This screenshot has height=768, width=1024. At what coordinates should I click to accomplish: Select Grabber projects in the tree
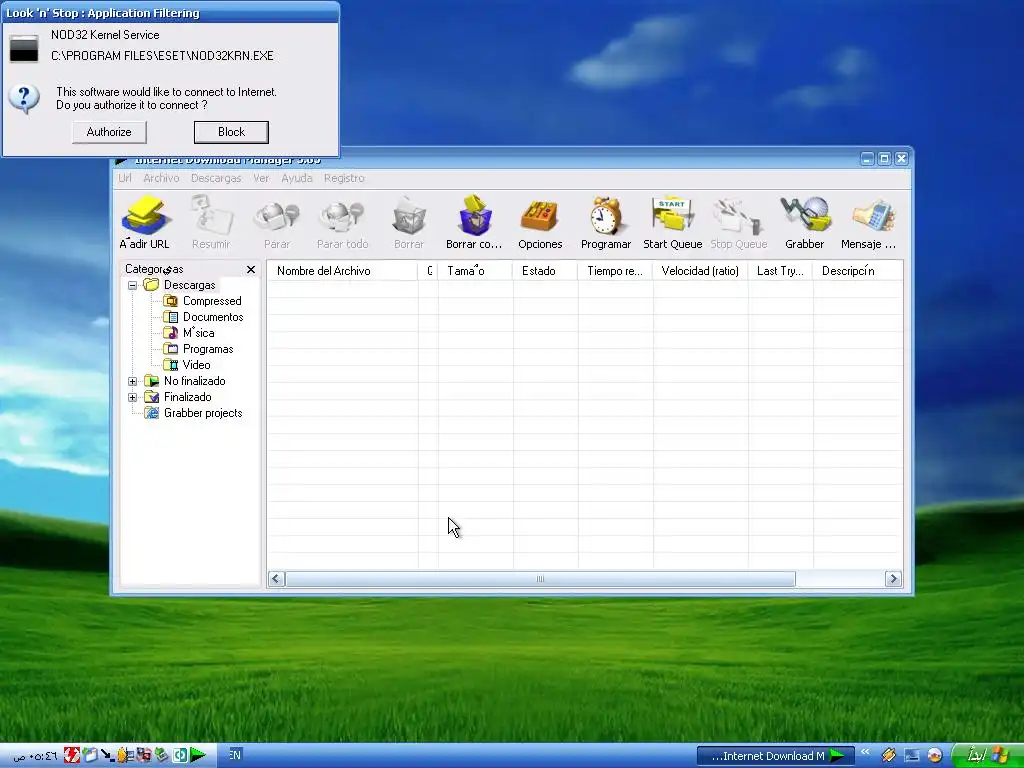tap(203, 413)
